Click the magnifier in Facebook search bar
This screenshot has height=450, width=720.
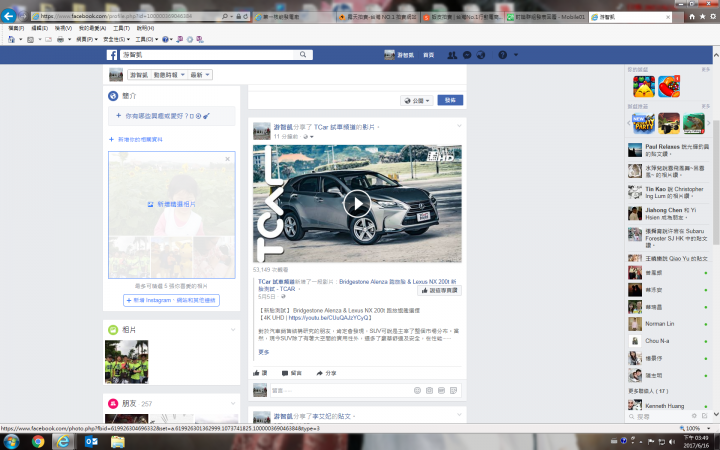click(303, 55)
